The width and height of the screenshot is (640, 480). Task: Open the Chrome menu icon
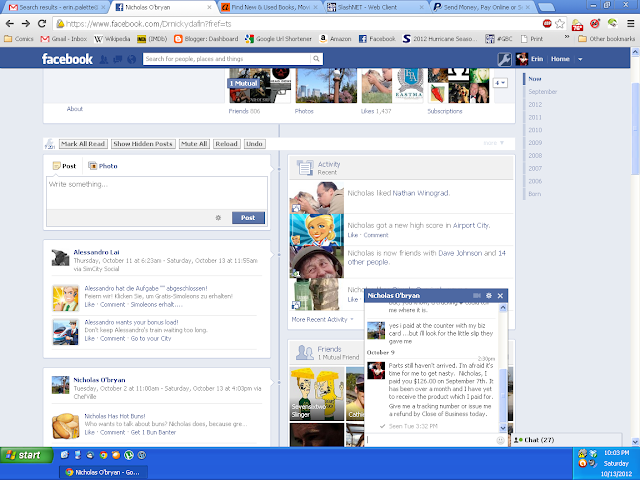pyautogui.click(x=631, y=24)
